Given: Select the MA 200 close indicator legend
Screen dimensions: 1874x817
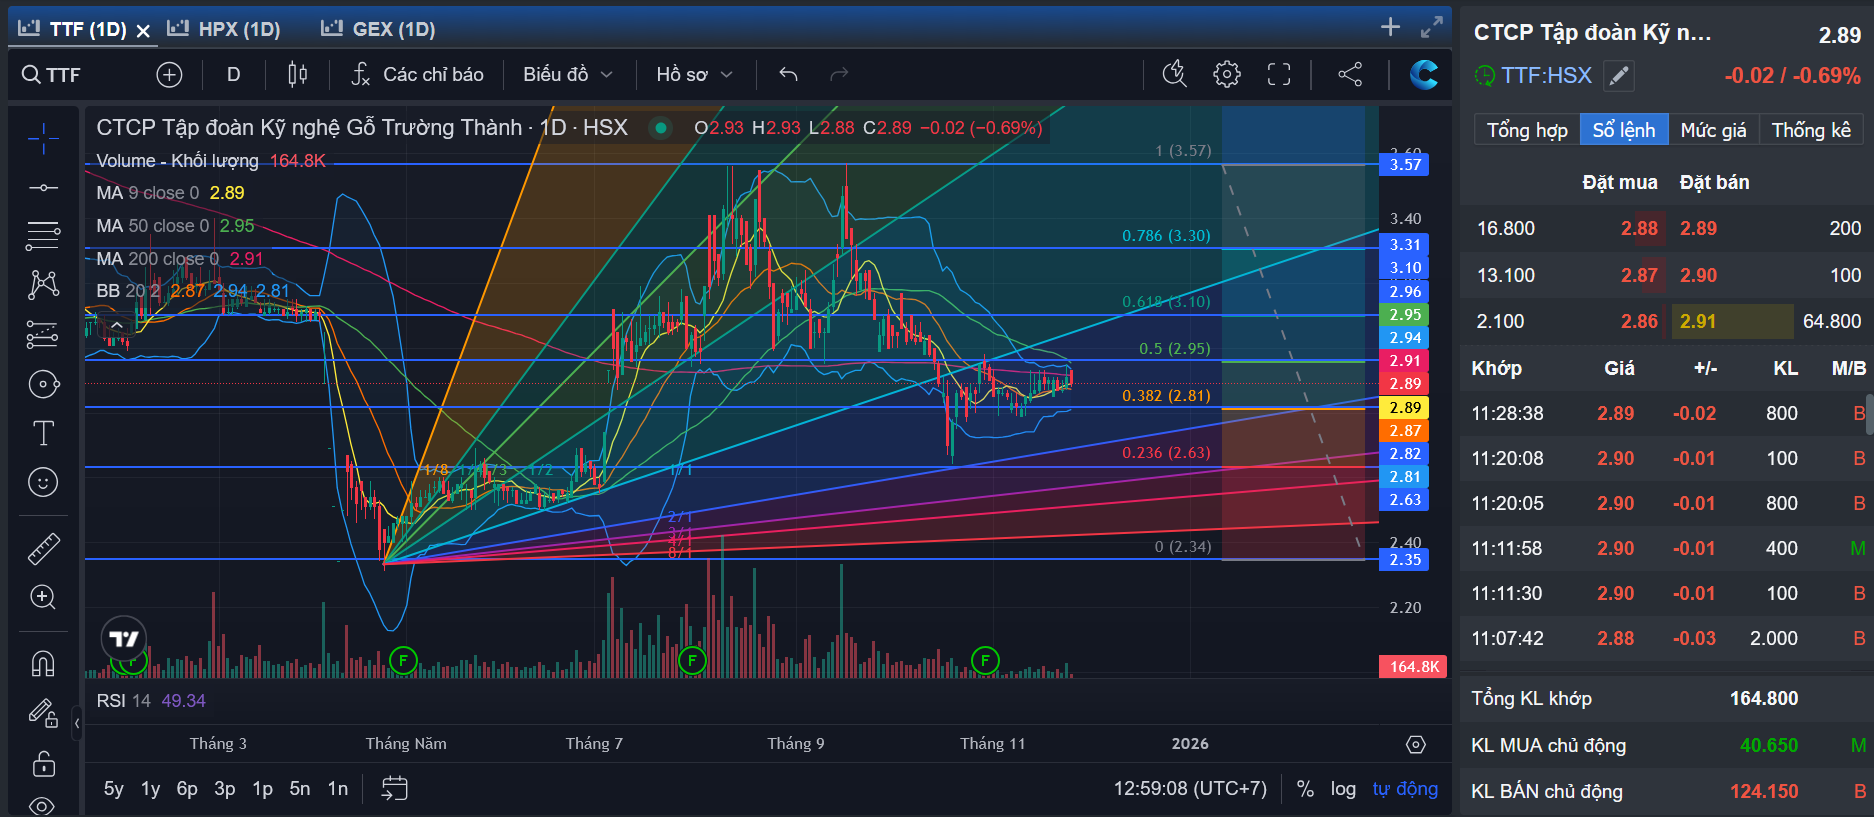Looking at the screenshot, I should click(x=180, y=259).
